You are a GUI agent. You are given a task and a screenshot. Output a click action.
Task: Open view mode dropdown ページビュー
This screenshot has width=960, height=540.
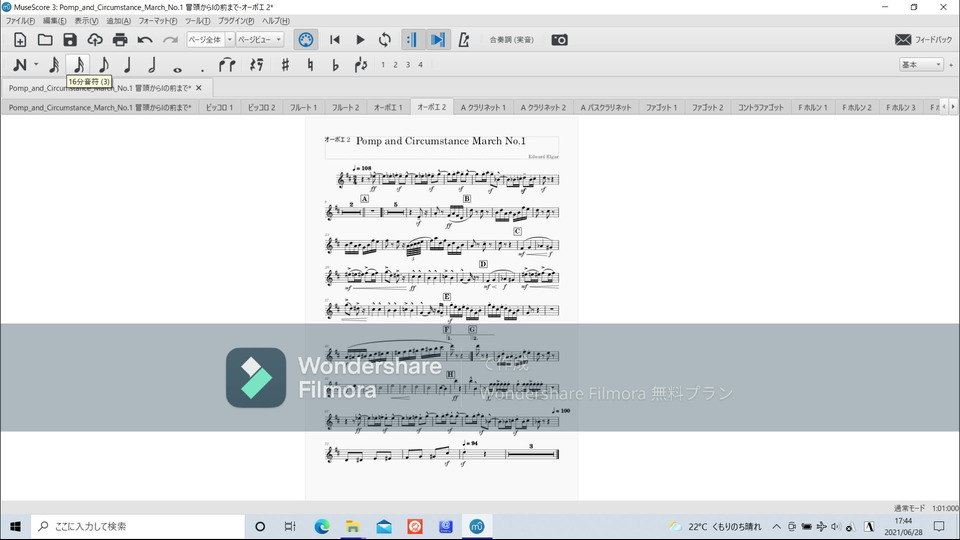pos(260,40)
